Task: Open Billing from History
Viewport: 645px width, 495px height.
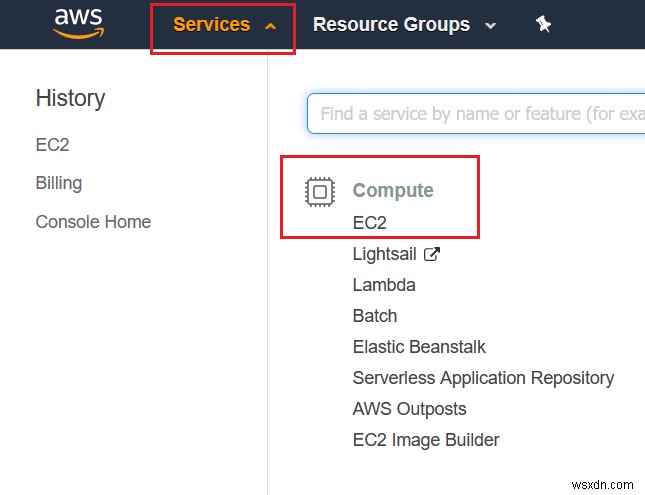Action: [59, 183]
